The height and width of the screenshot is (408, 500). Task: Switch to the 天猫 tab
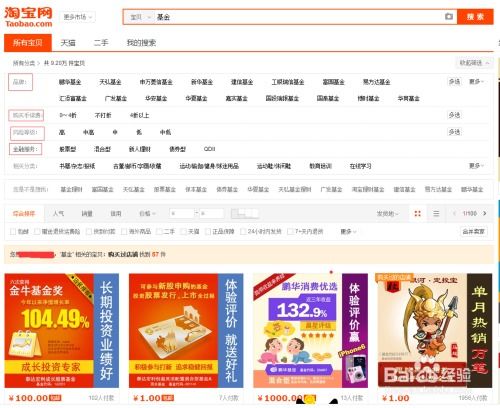[68, 43]
